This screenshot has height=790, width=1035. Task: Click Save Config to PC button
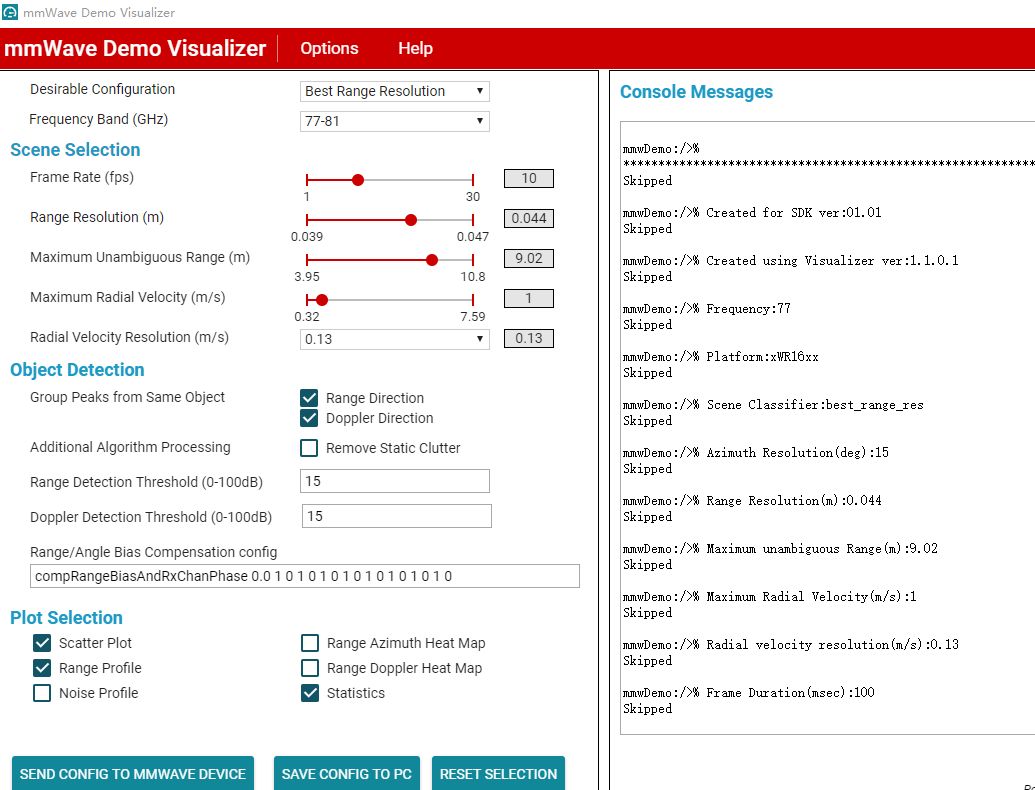[x=347, y=774]
